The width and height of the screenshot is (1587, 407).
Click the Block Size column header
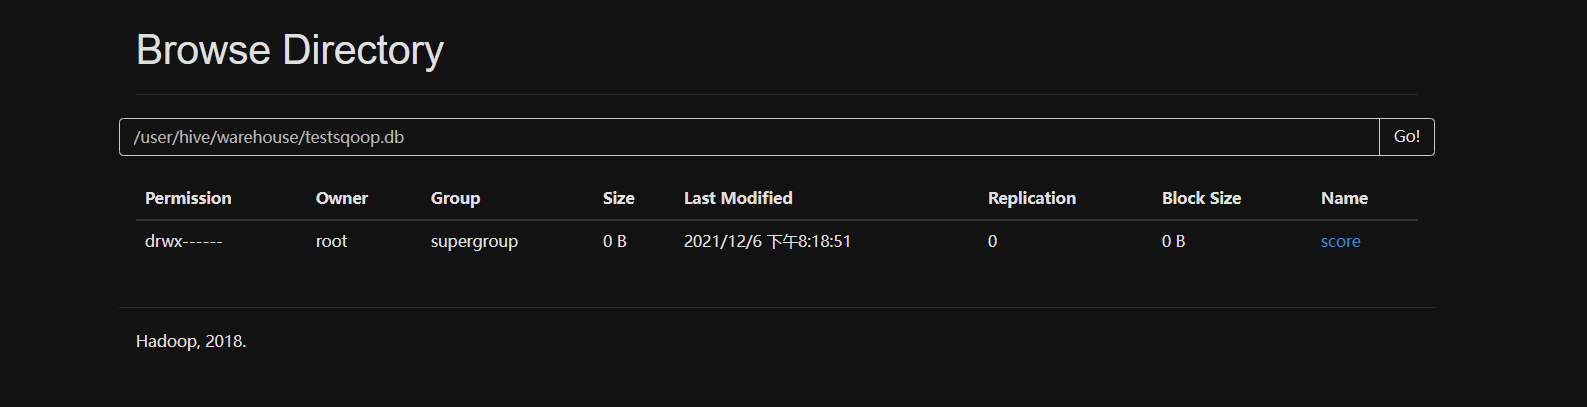[1201, 198]
